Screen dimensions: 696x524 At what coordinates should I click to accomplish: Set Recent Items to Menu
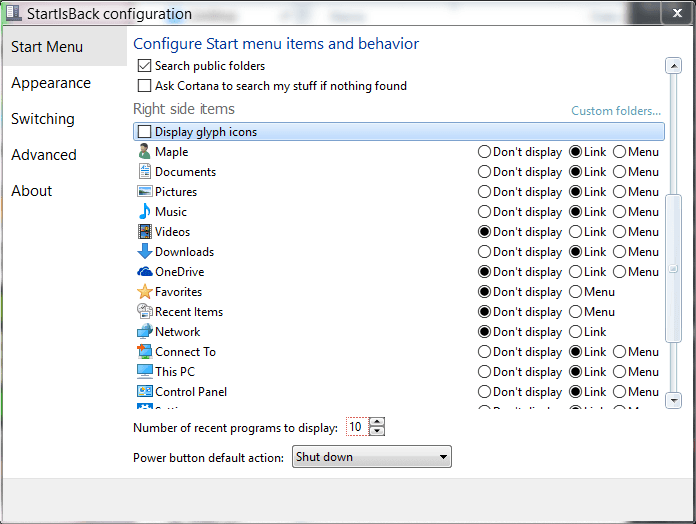(575, 311)
